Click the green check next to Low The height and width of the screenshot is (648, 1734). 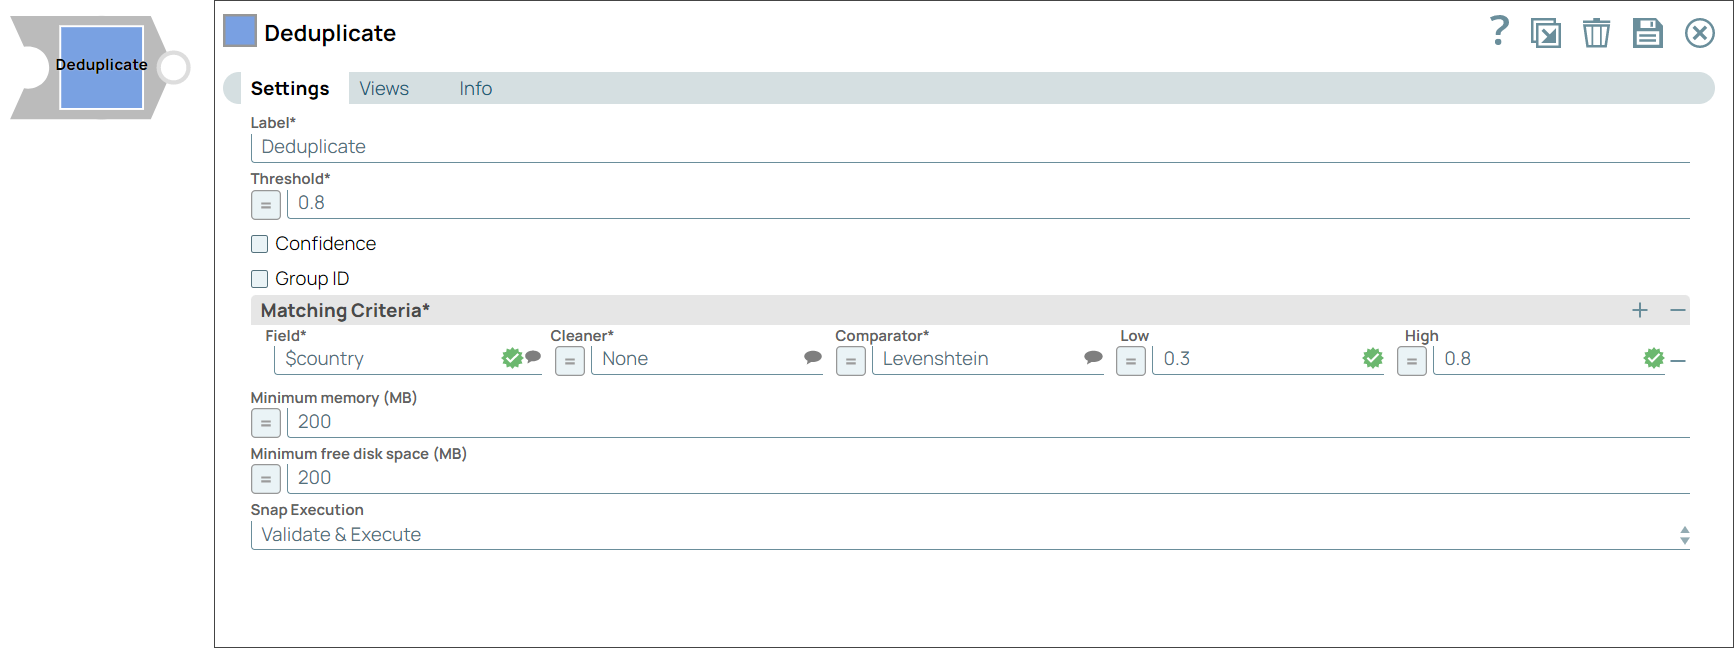click(x=1373, y=358)
